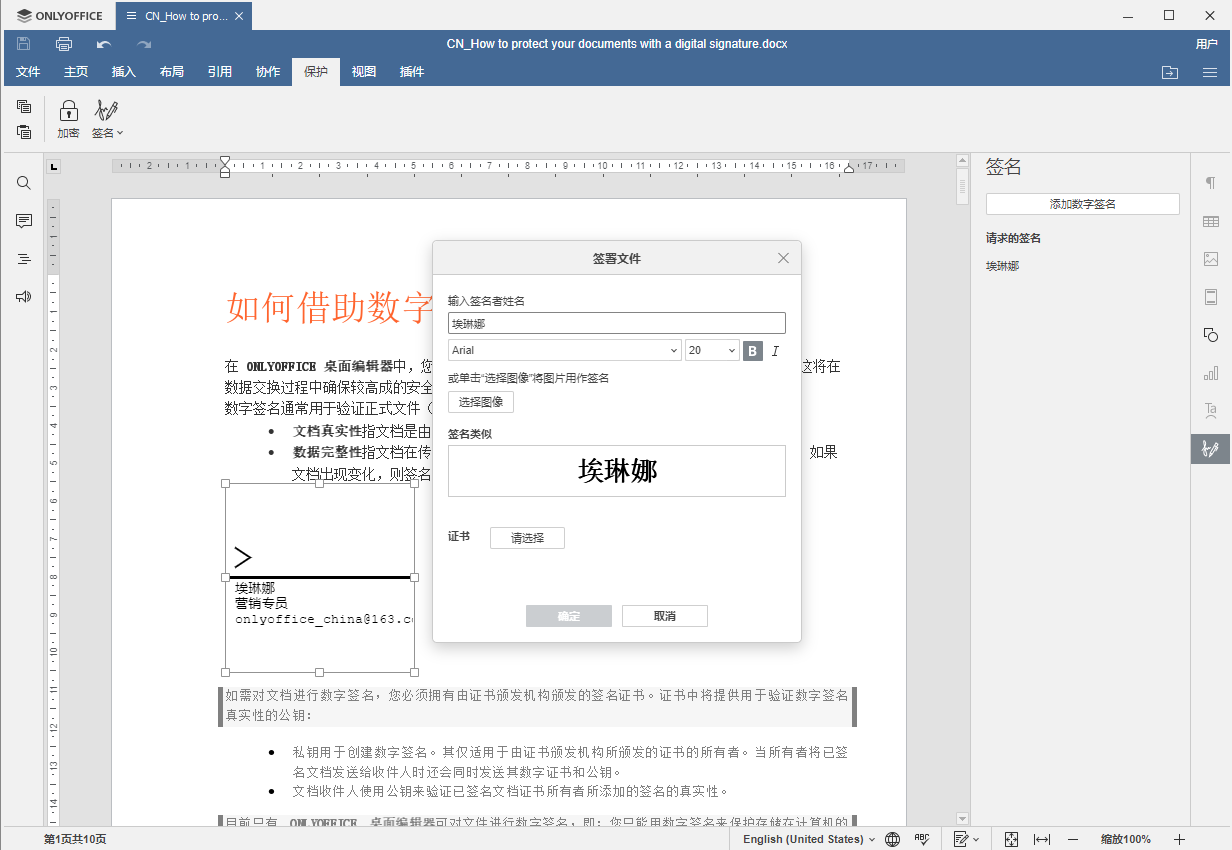
Task: Toggle signature settings sidebar icon
Action: 1211,449
